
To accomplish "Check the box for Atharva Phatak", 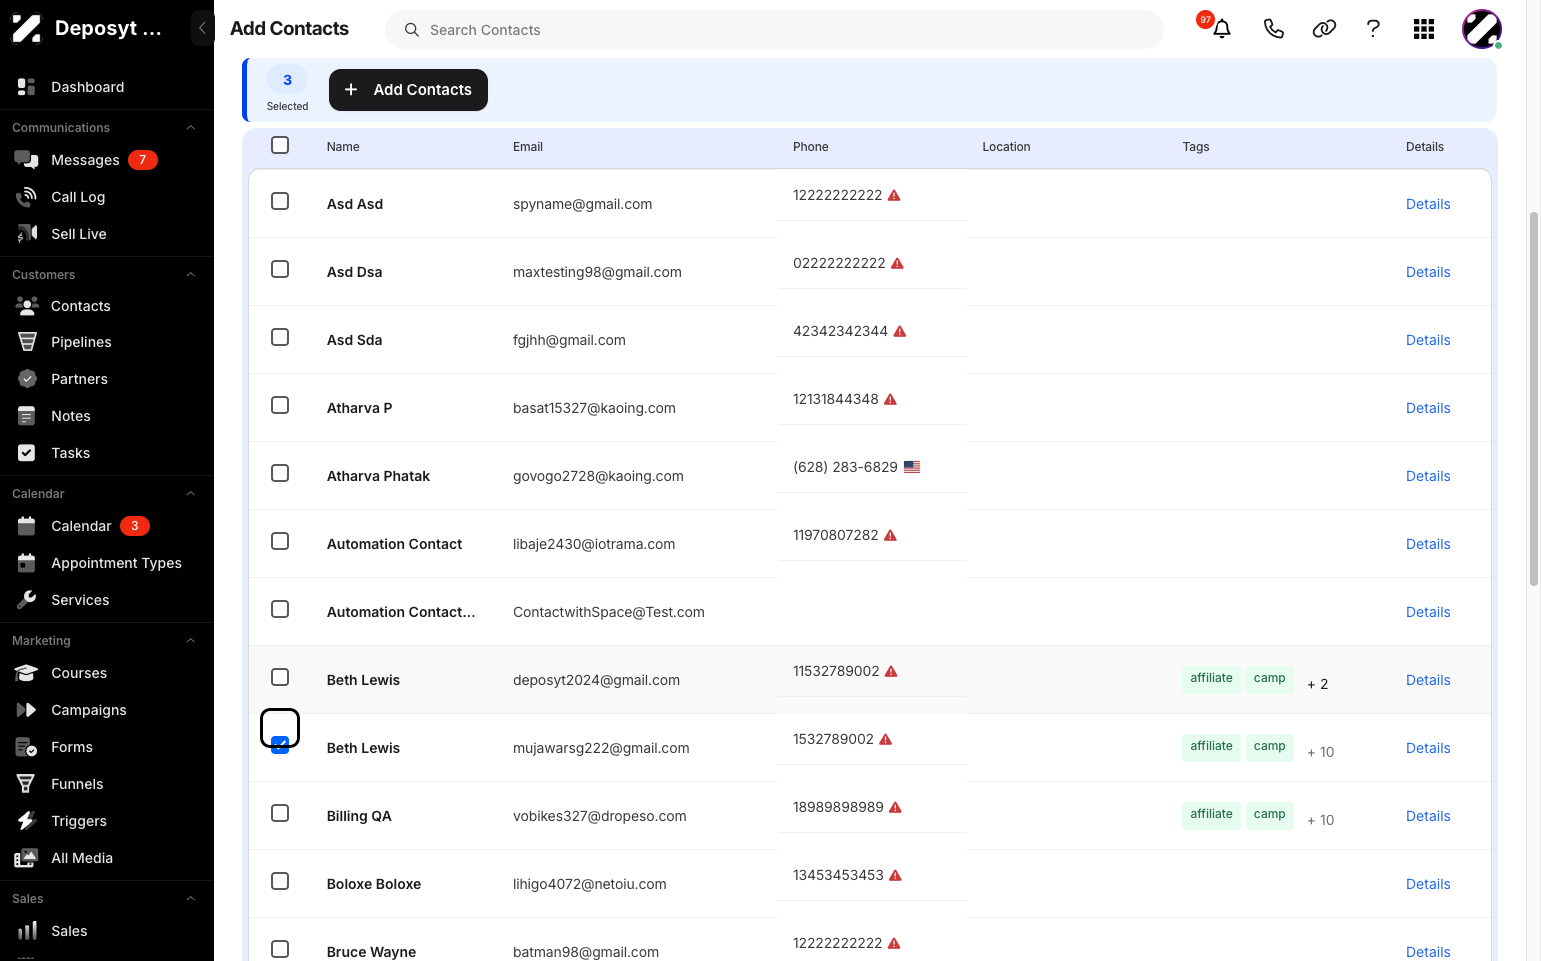I will [280, 473].
